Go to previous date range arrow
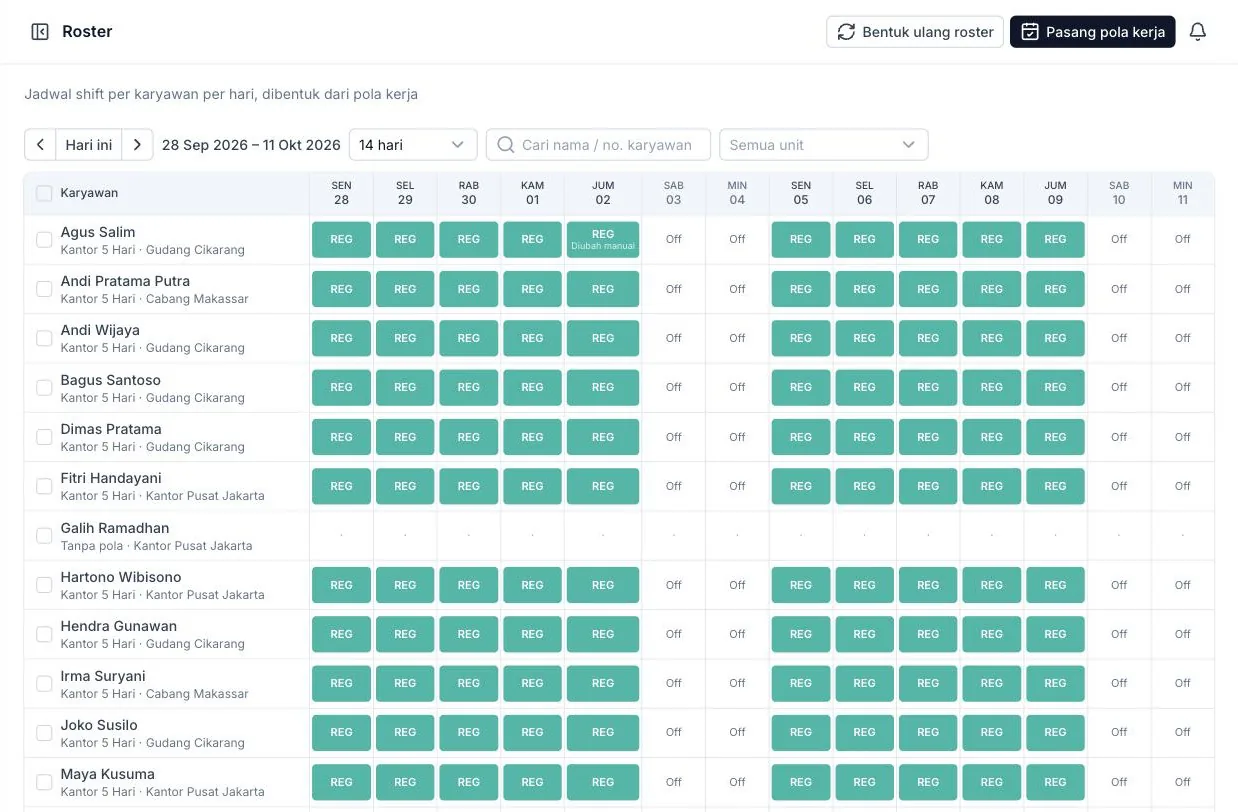Image resolution: width=1238 pixels, height=812 pixels. point(40,145)
